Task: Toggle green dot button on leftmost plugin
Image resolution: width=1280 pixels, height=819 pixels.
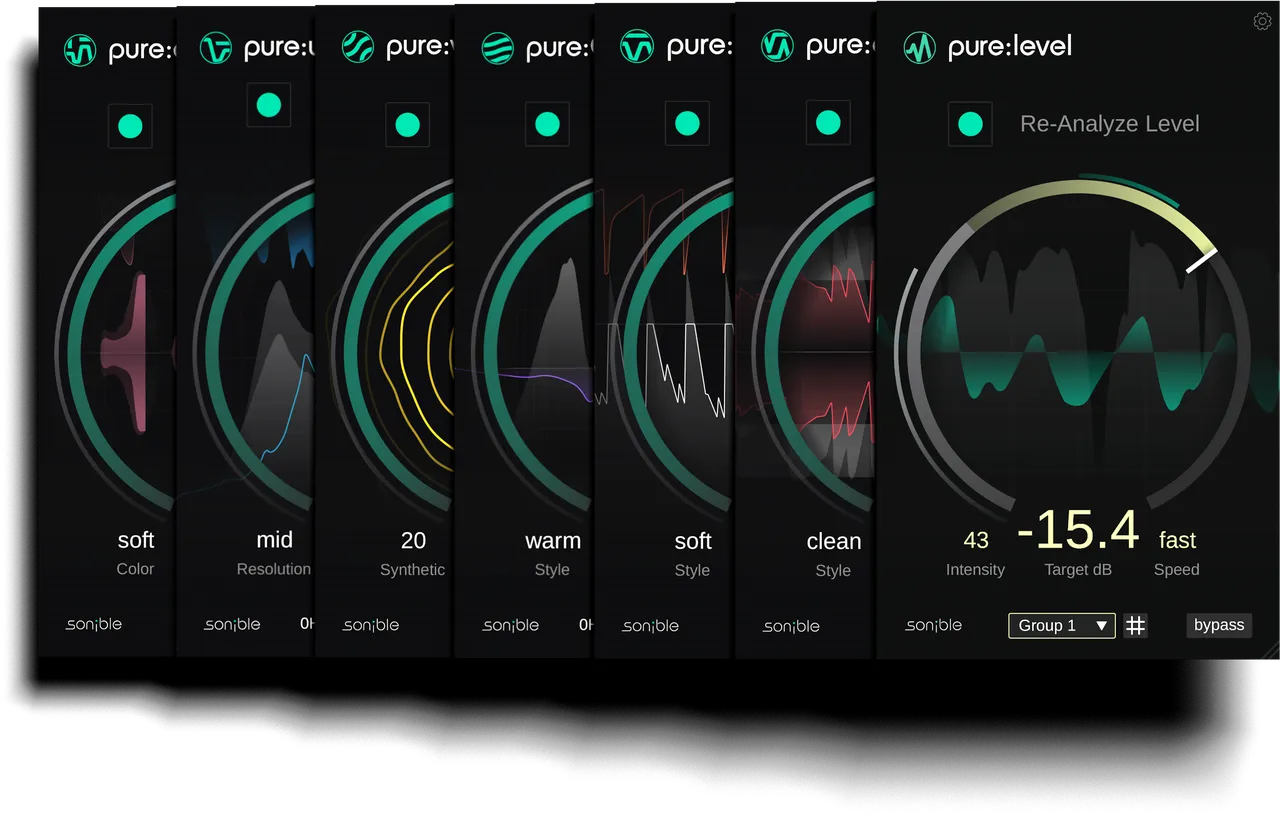Action: 130,126
